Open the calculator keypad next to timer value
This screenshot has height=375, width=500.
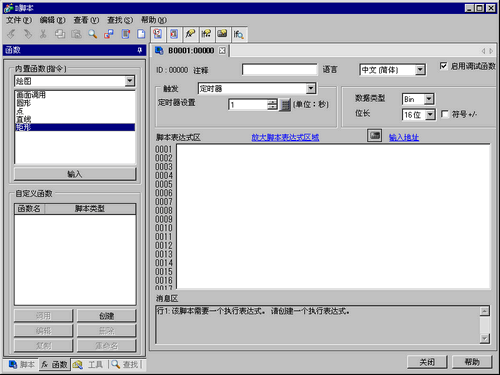pos(285,105)
